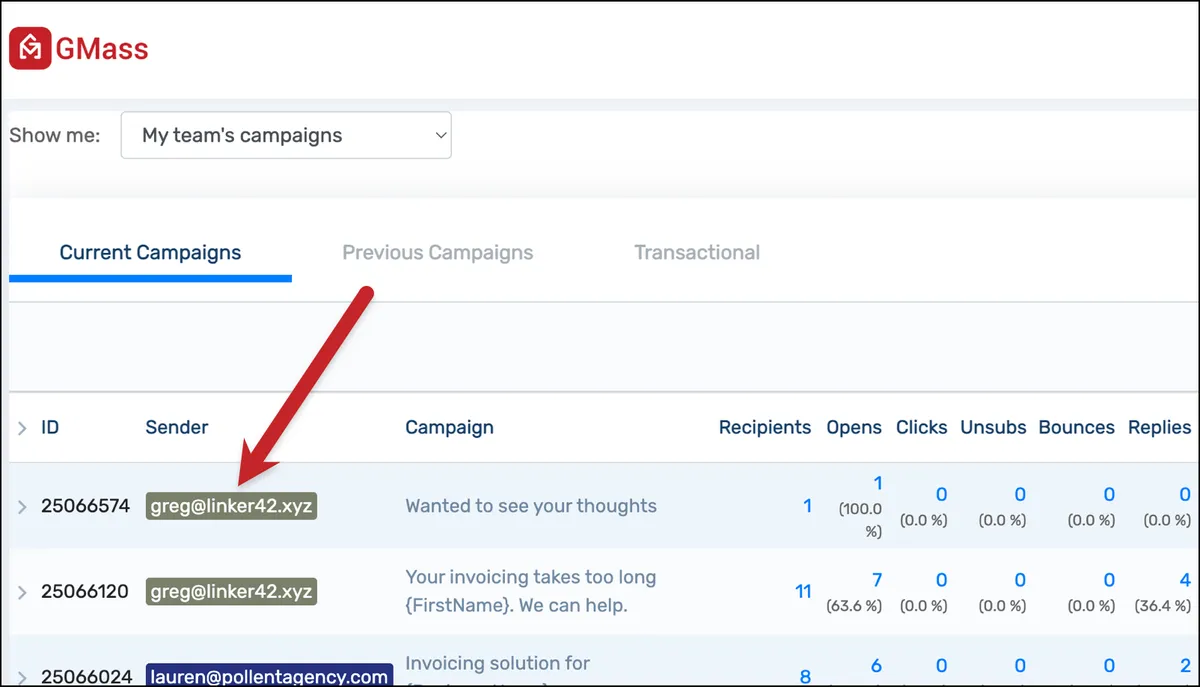Click unsubs count 0 for campaign 25066574
The height and width of the screenshot is (687, 1200).
(x=1020, y=494)
